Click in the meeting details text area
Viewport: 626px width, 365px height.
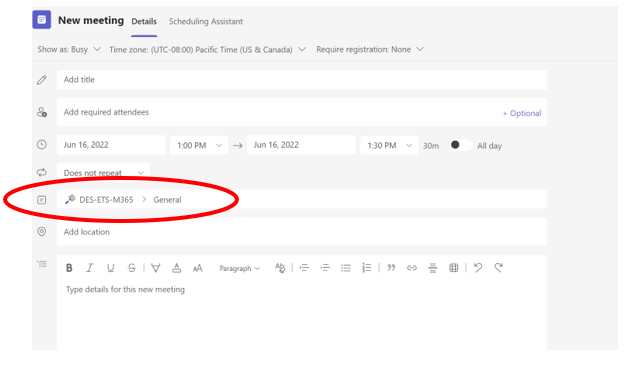(302, 315)
